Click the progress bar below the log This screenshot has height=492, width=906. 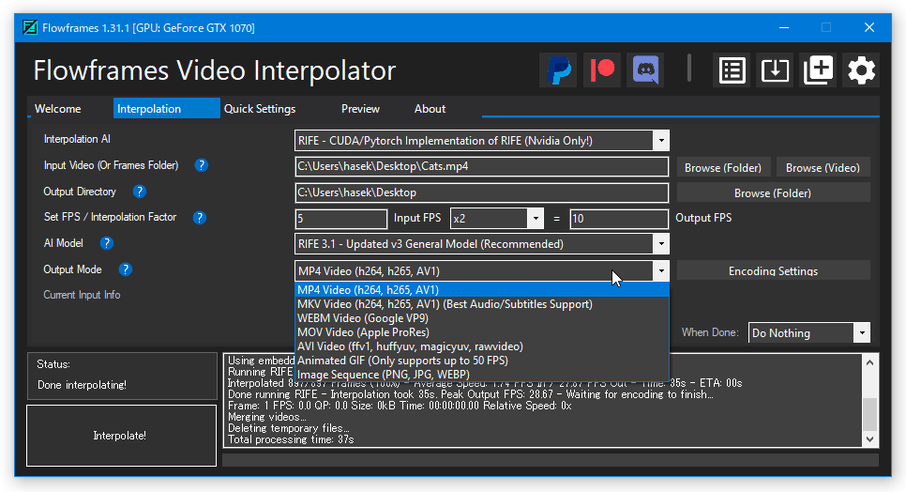[x=551, y=460]
